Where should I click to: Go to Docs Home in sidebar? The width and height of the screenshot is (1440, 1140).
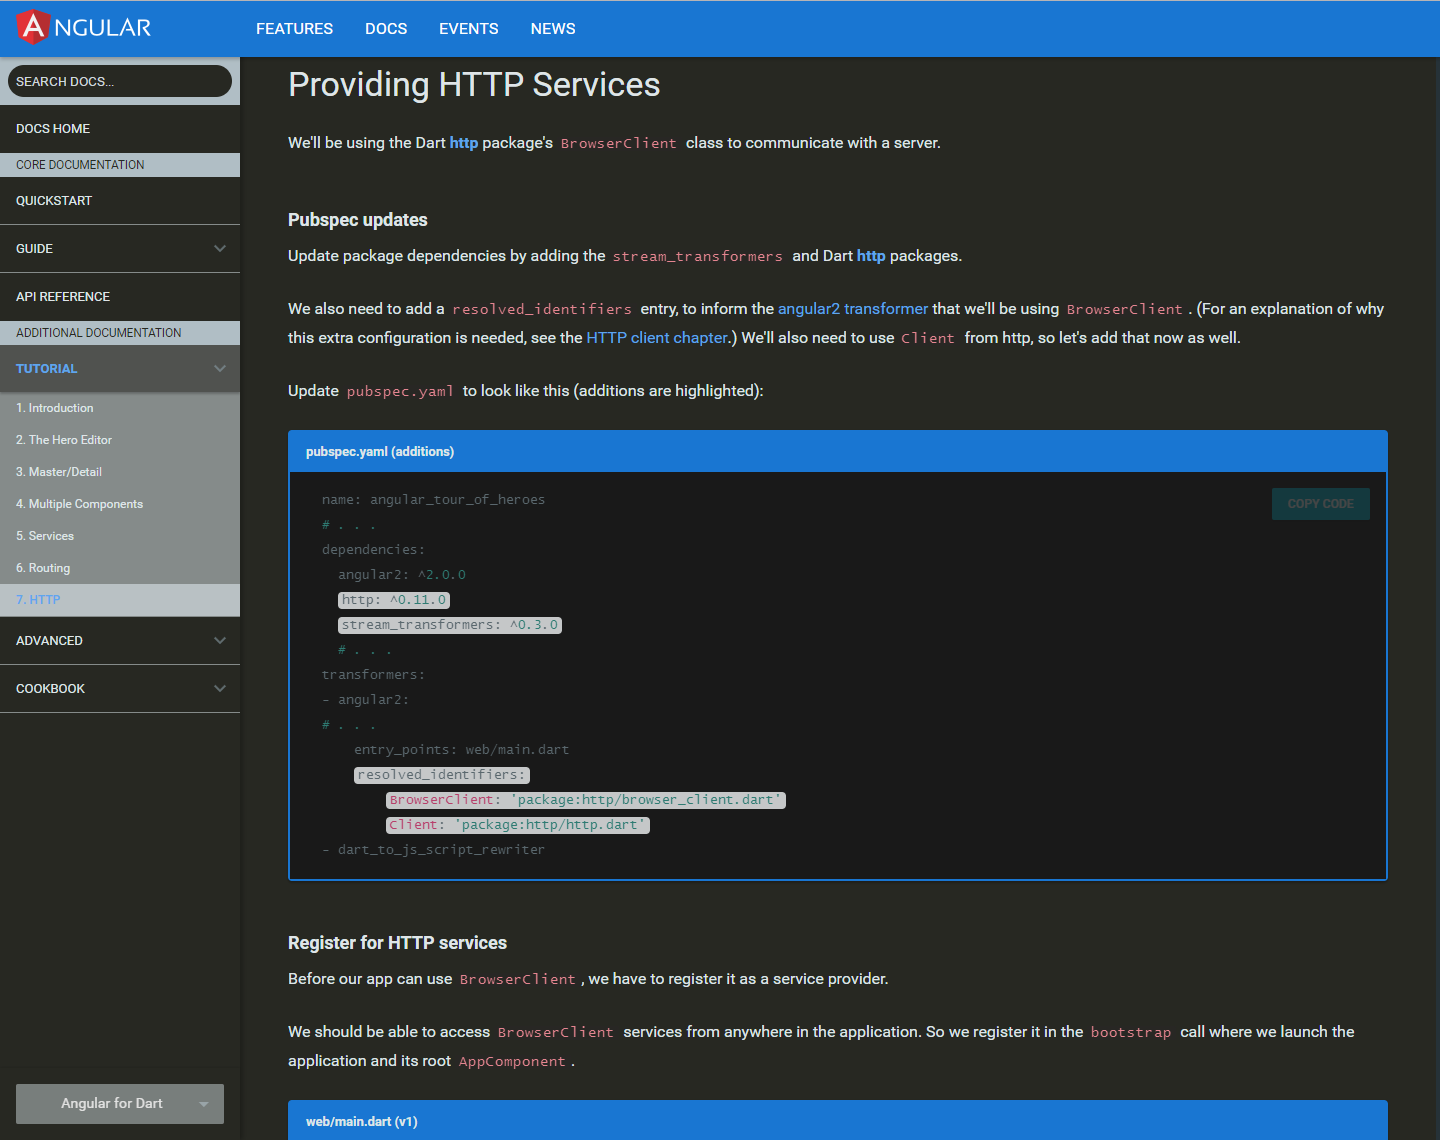tap(53, 129)
